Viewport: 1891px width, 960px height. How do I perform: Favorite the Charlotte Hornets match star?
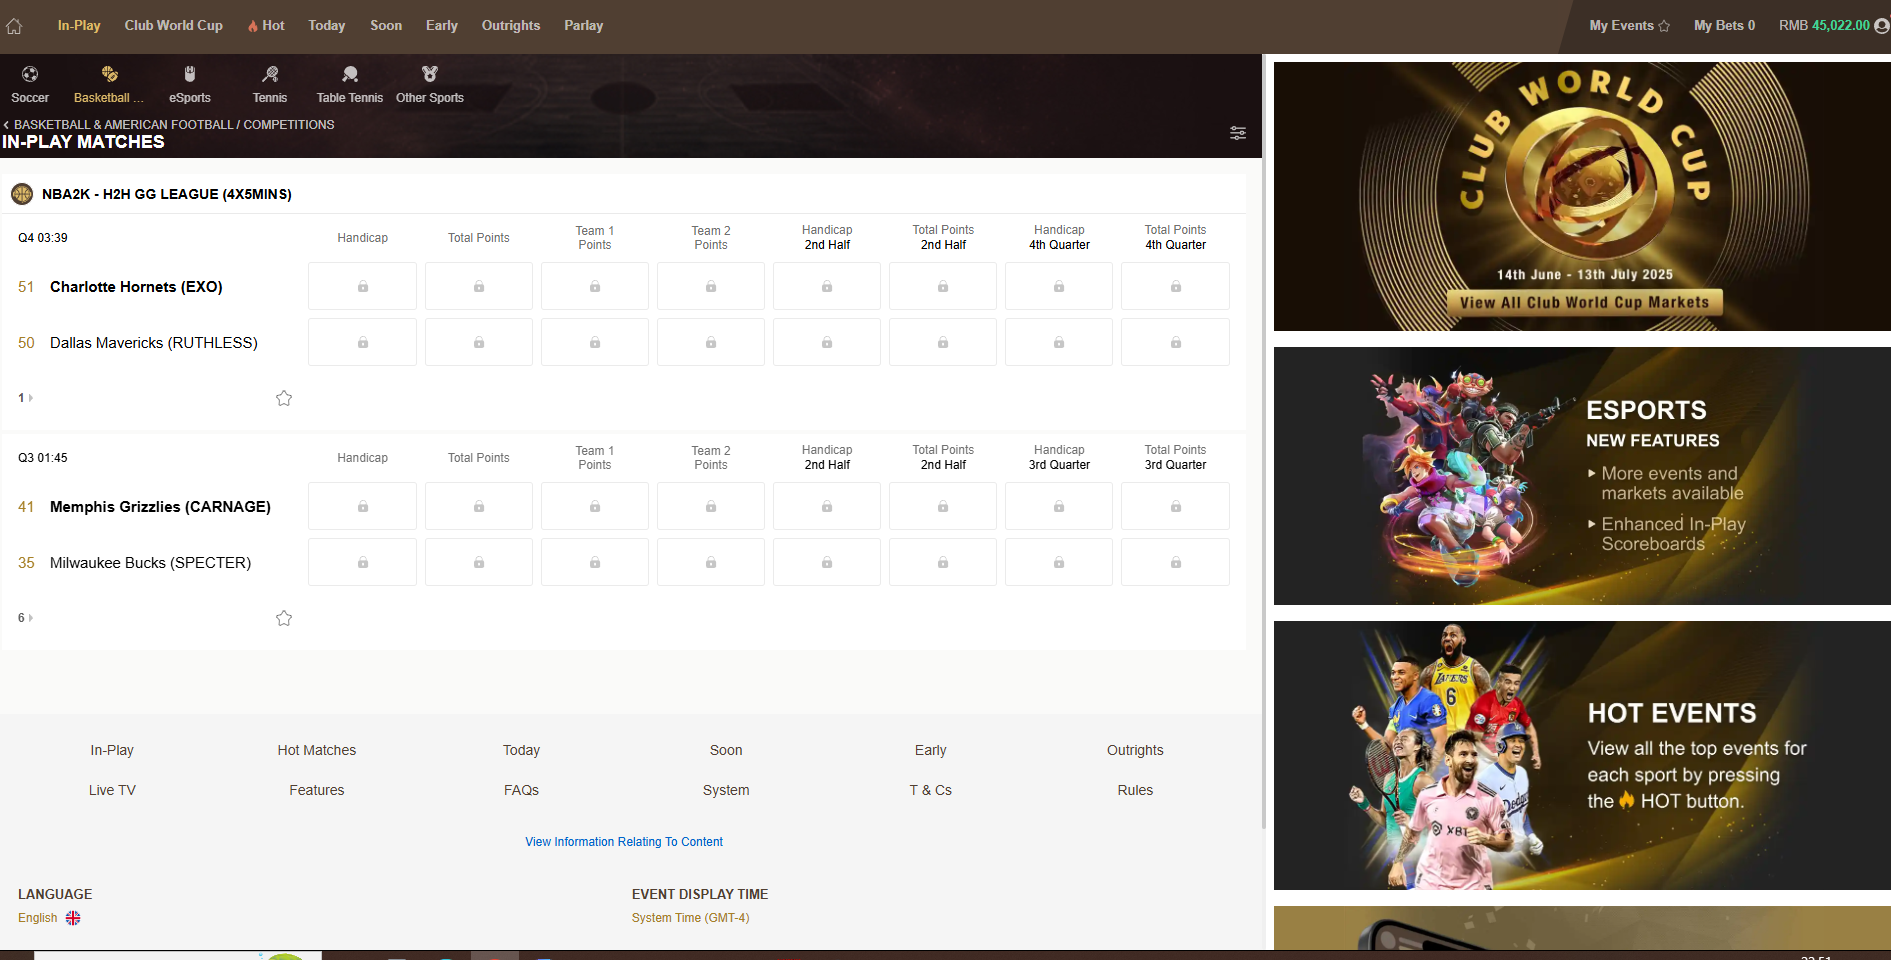click(284, 398)
